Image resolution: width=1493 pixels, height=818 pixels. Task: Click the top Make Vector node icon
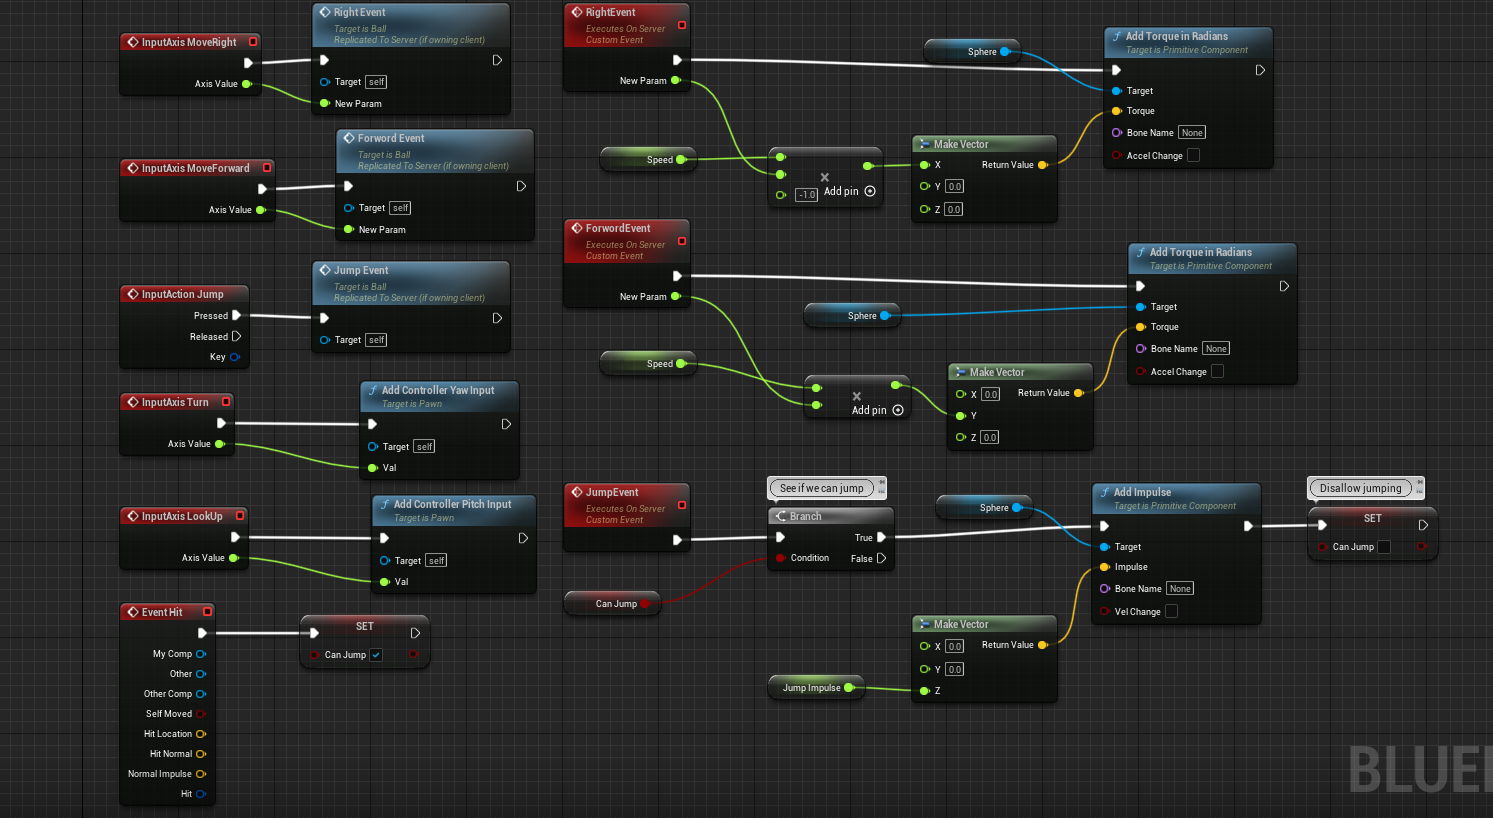[925, 144]
